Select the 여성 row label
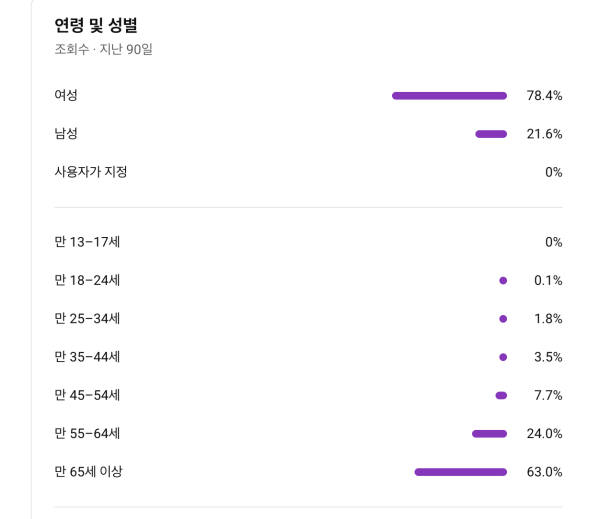This screenshot has width=600, height=519. click(66, 95)
